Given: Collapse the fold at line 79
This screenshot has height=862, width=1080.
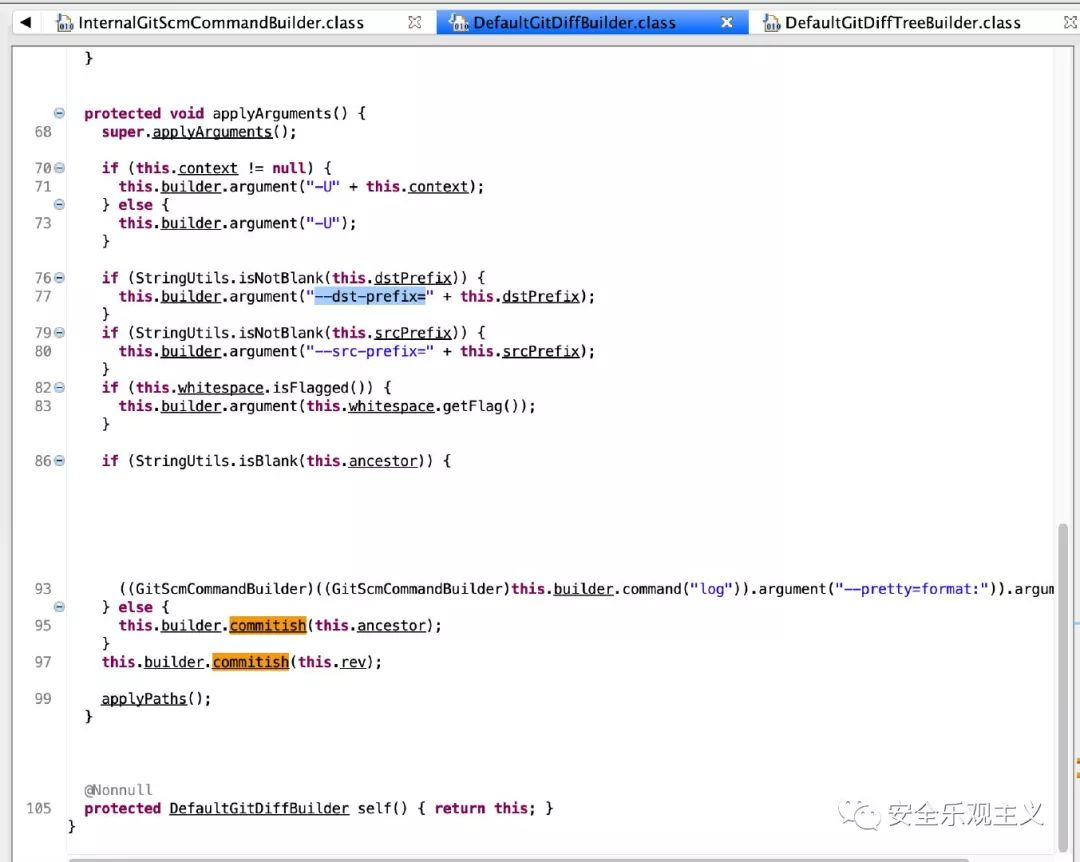Looking at the screenshot, I should pyautogui.click(x=59, y=333).
